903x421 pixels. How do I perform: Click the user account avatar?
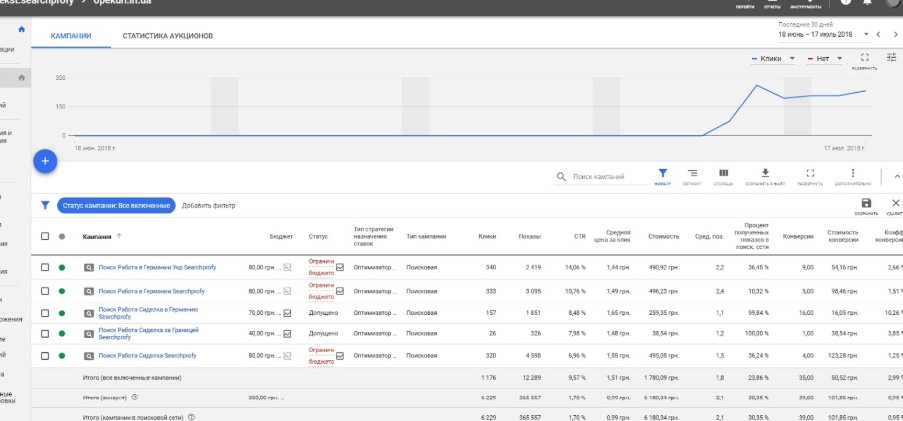click(894, 3)
